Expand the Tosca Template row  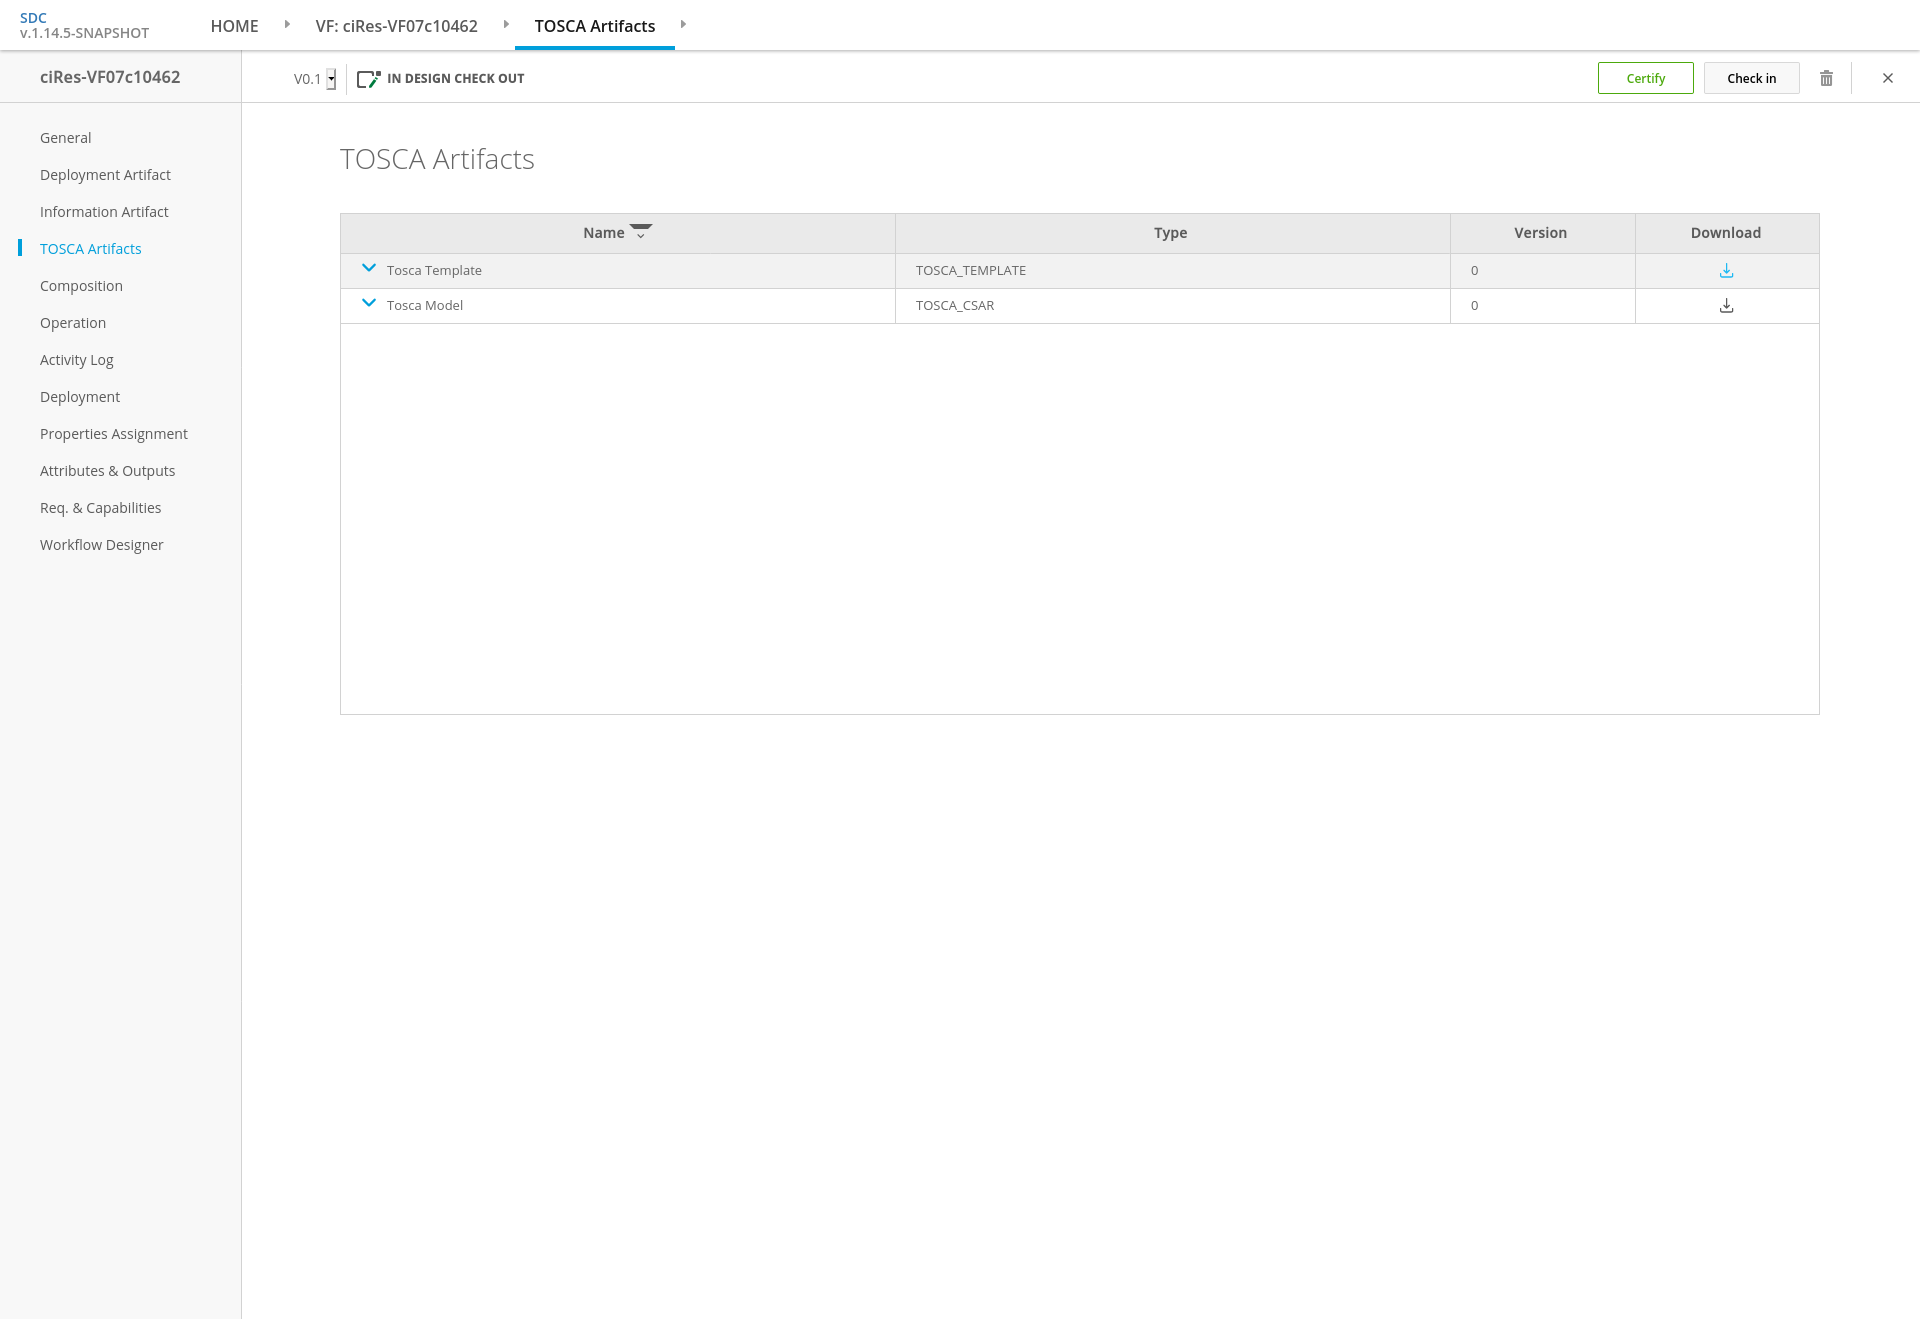point(369,269)
